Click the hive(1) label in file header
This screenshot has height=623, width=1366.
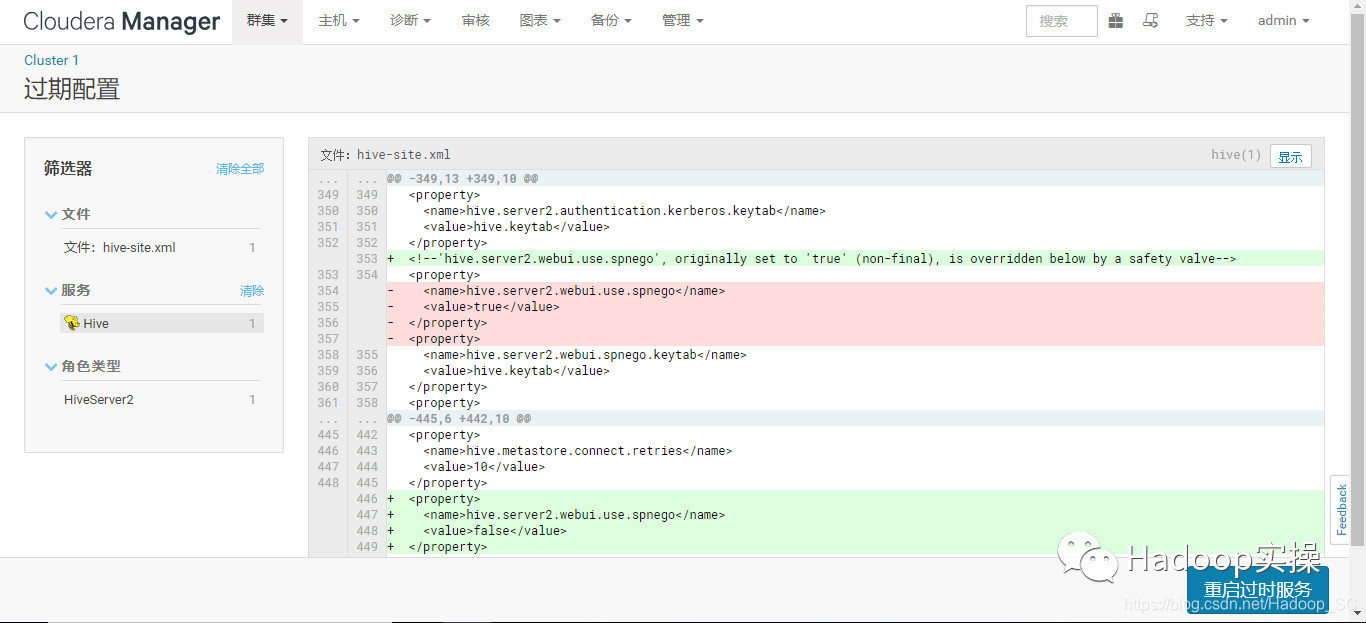pos(1236,155)
